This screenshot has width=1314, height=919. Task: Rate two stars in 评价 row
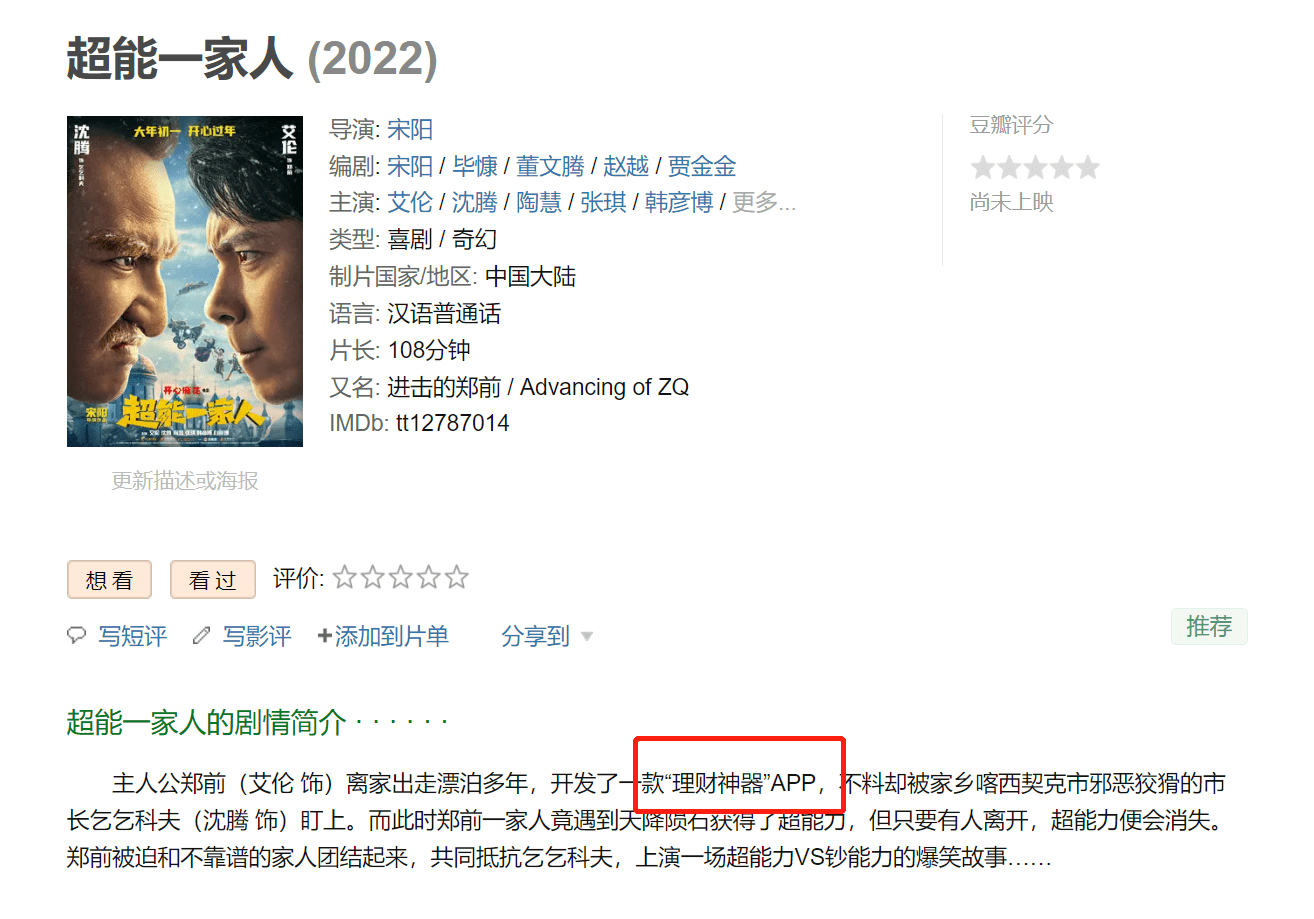coord(372,577)
